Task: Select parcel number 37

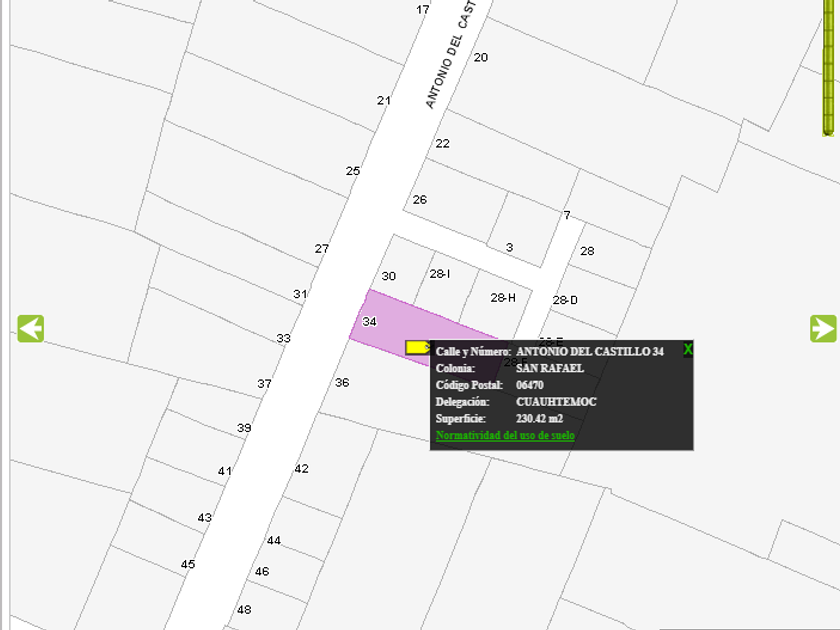Action: tap(264, 384)
